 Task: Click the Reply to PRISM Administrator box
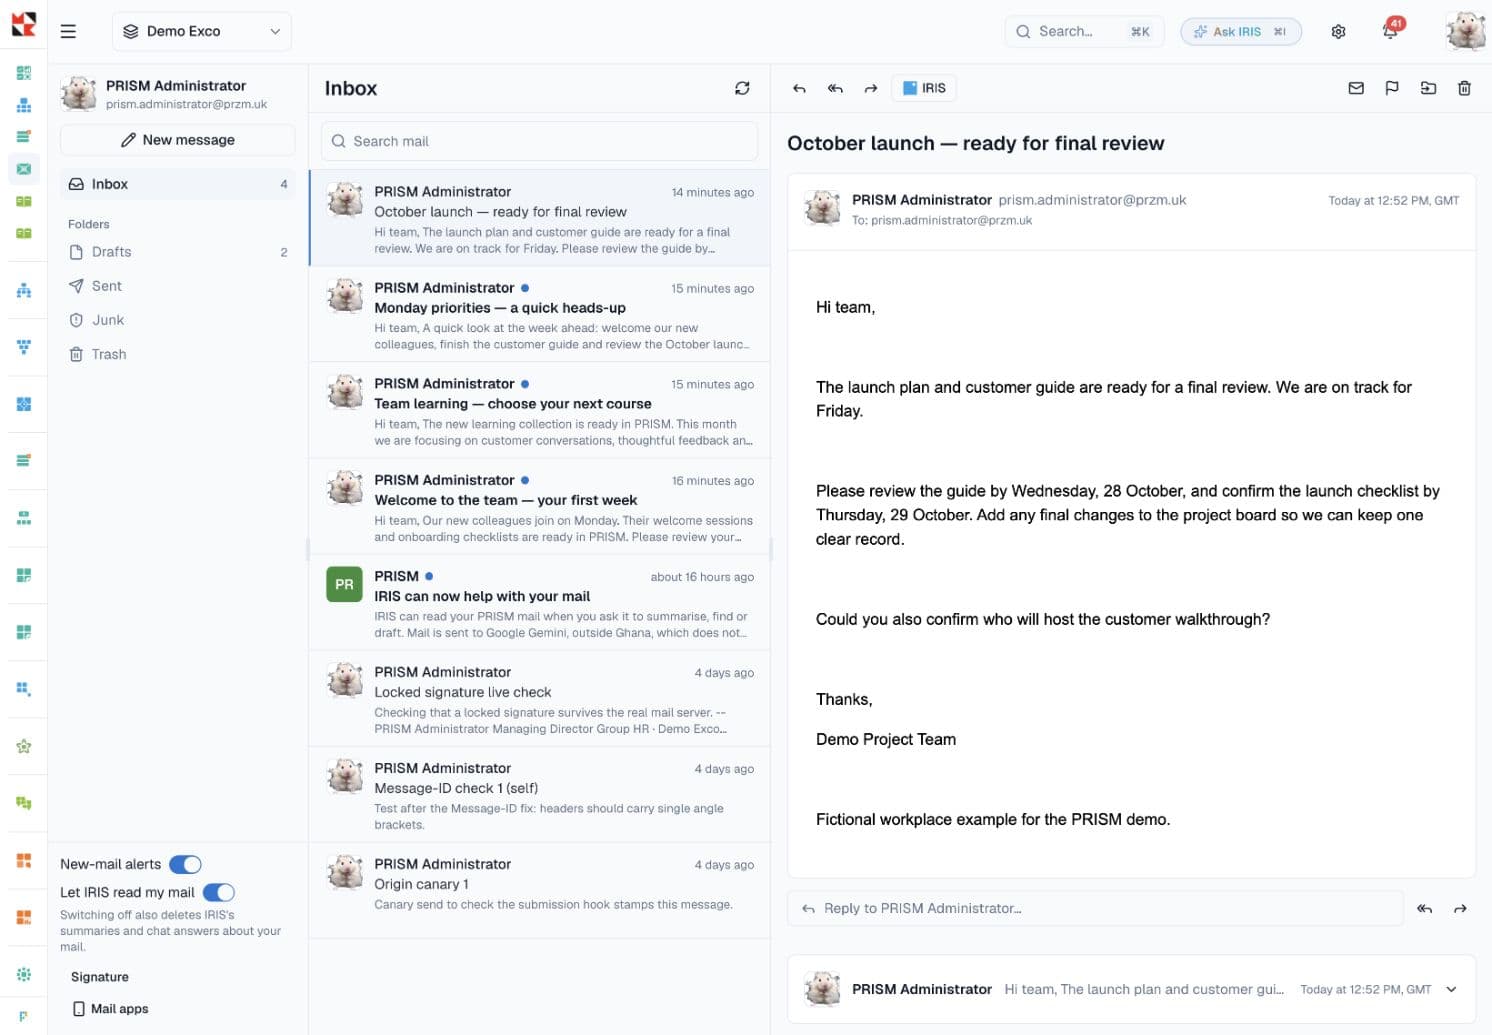pos(1096,908)
